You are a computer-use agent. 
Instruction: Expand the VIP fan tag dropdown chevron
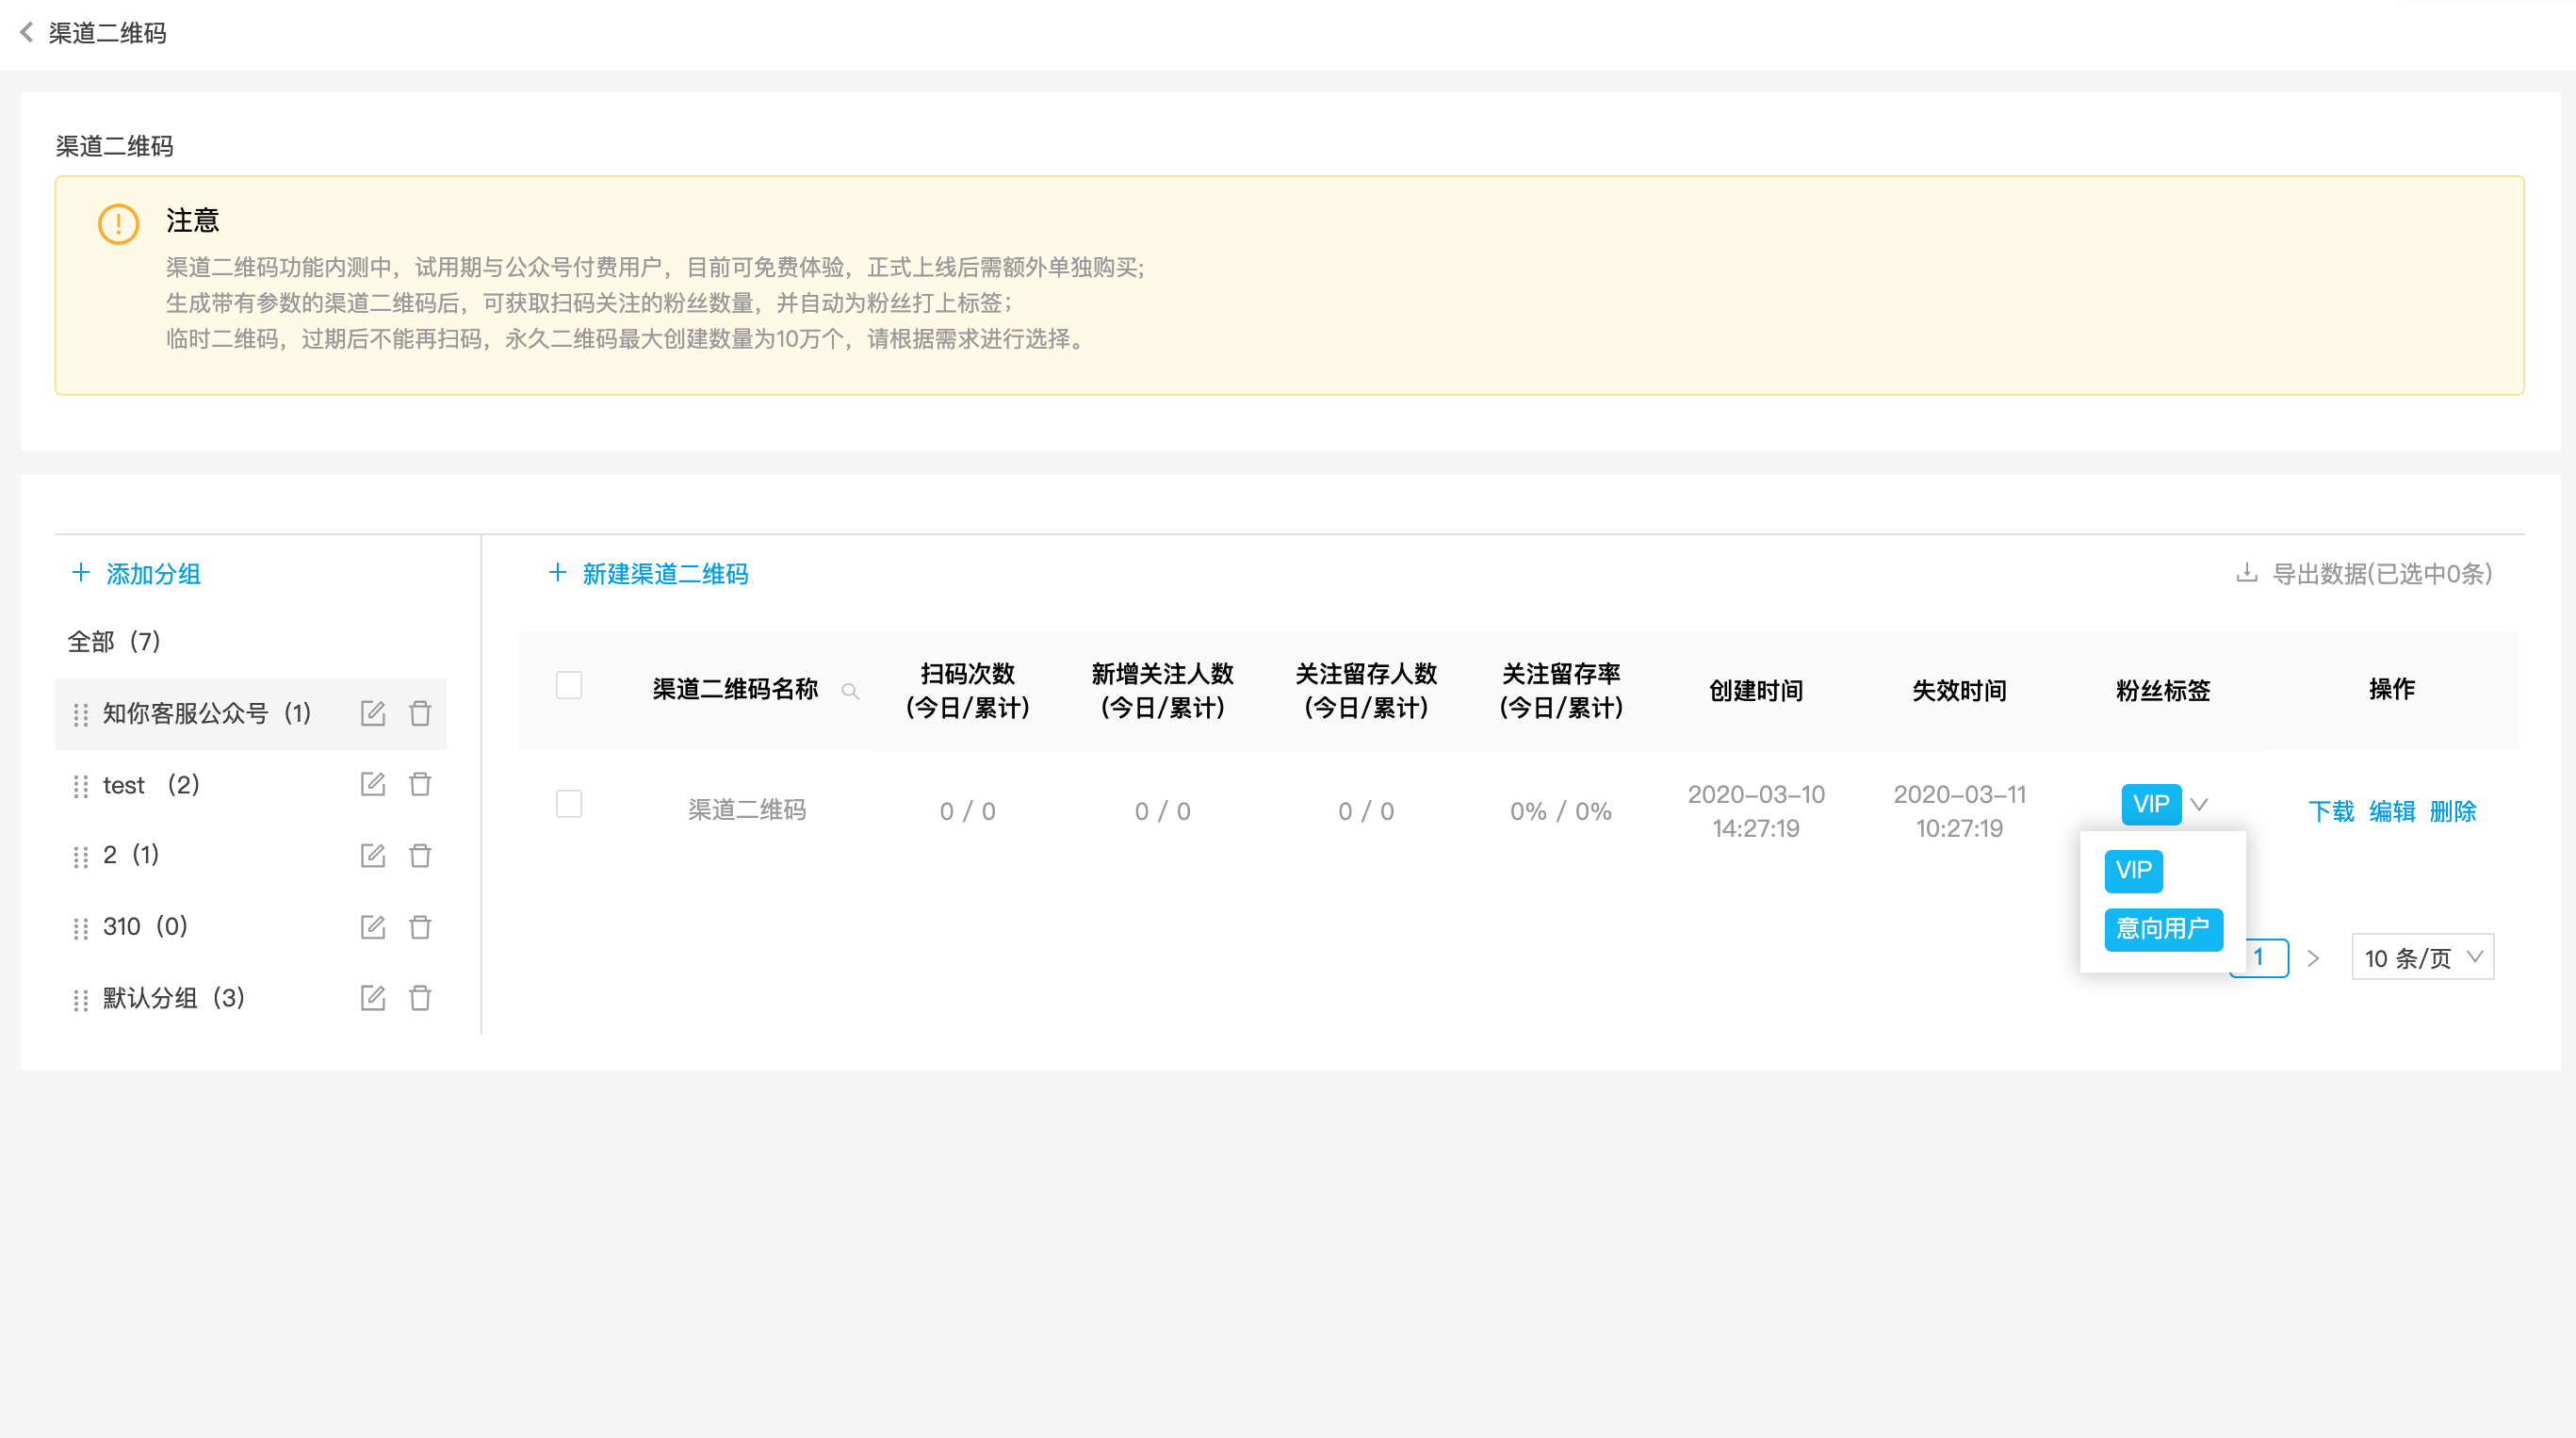click(2199, 805)
